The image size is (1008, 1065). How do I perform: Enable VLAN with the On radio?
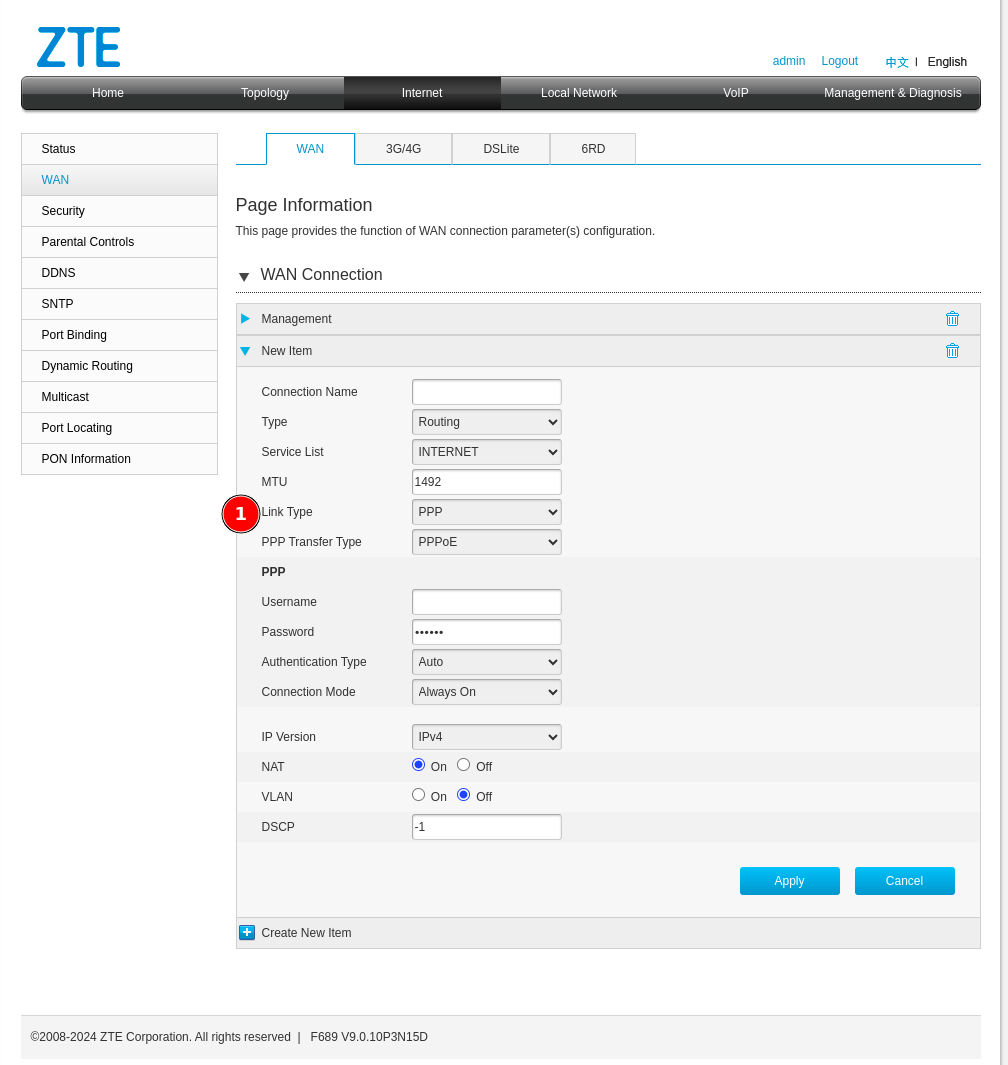click(x=418, y=795)
